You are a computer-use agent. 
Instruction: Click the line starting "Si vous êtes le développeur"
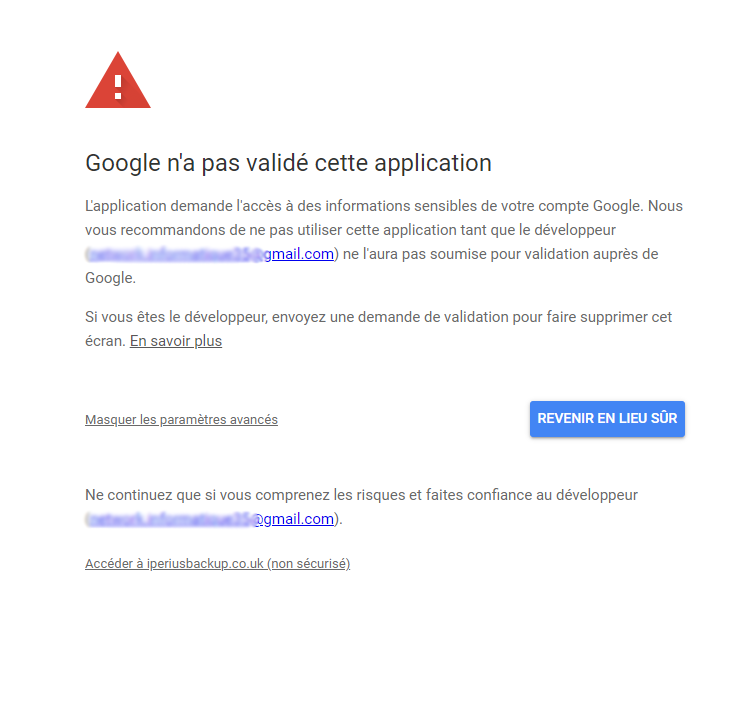coord(378,317)
